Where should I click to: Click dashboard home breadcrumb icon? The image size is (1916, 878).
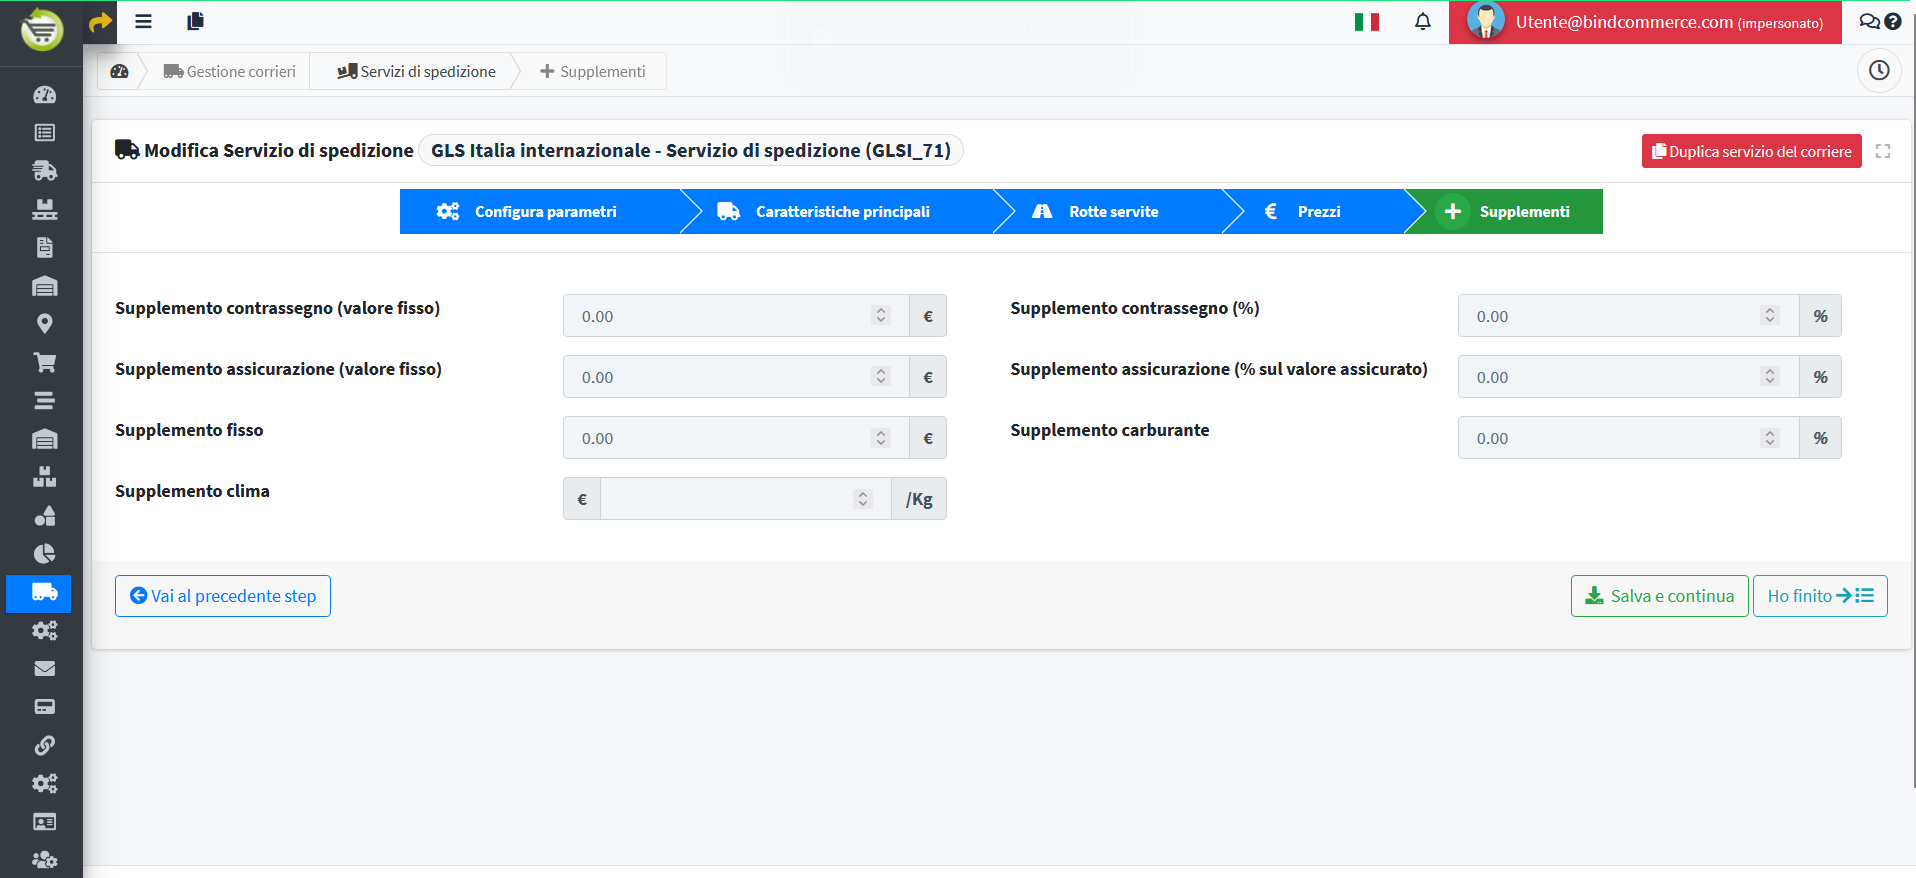(x=120, y=71)
